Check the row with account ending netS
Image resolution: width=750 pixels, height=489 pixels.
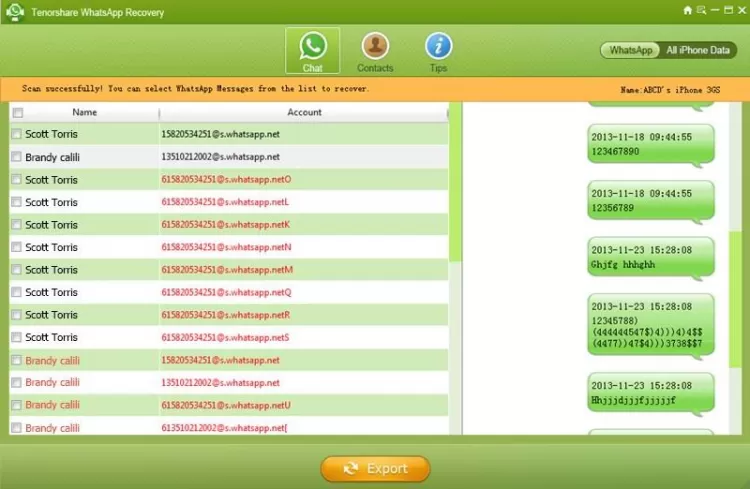(x=16, y=337)
